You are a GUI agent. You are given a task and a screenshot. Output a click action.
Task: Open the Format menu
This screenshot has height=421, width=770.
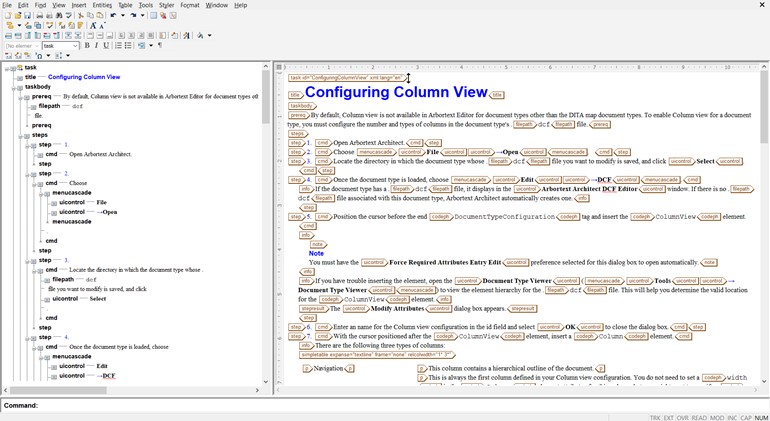coord(190,5)
